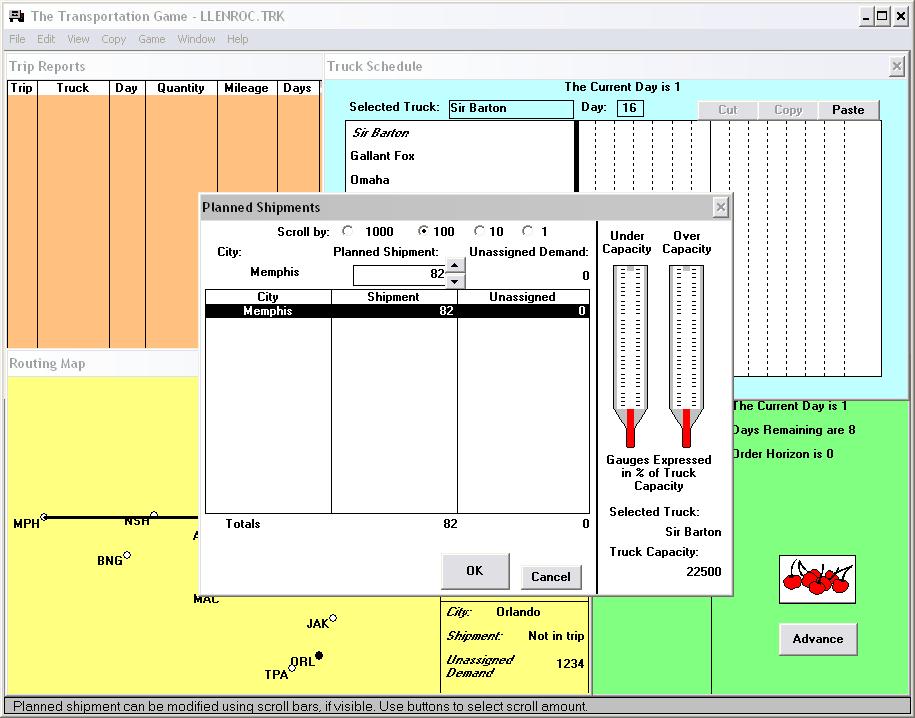This screenshot has height=718, width=915.
Task: Click the truck icon in the title bar
Action: [x=16, y=16]
